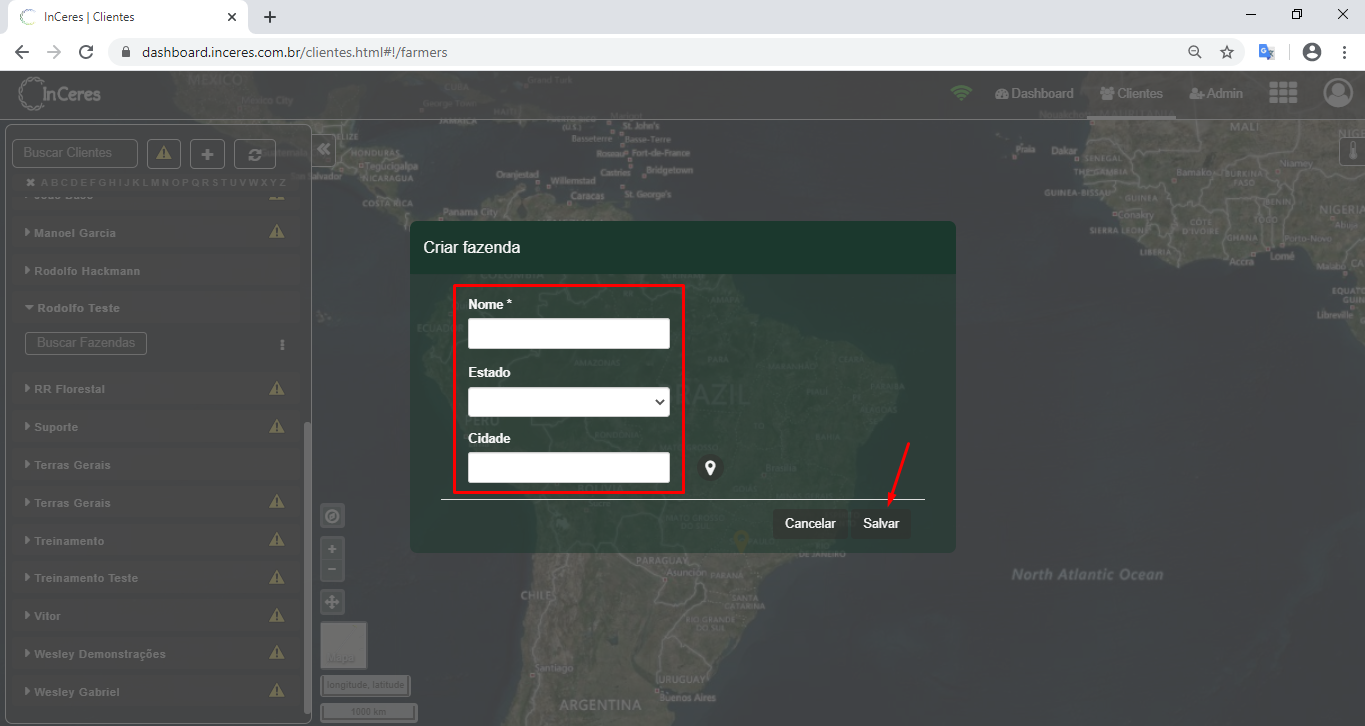Bookmark this page with the star icon
The image size is (1365, 726).
coord(1227,52)
